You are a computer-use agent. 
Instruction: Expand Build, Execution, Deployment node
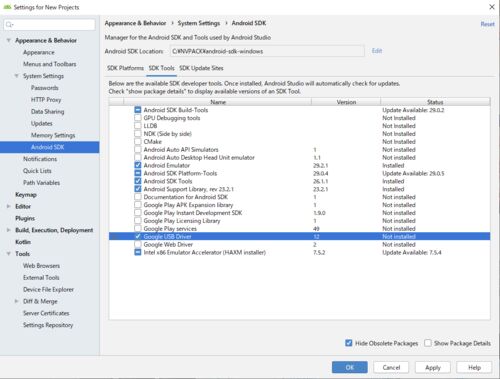coord(9,230)
